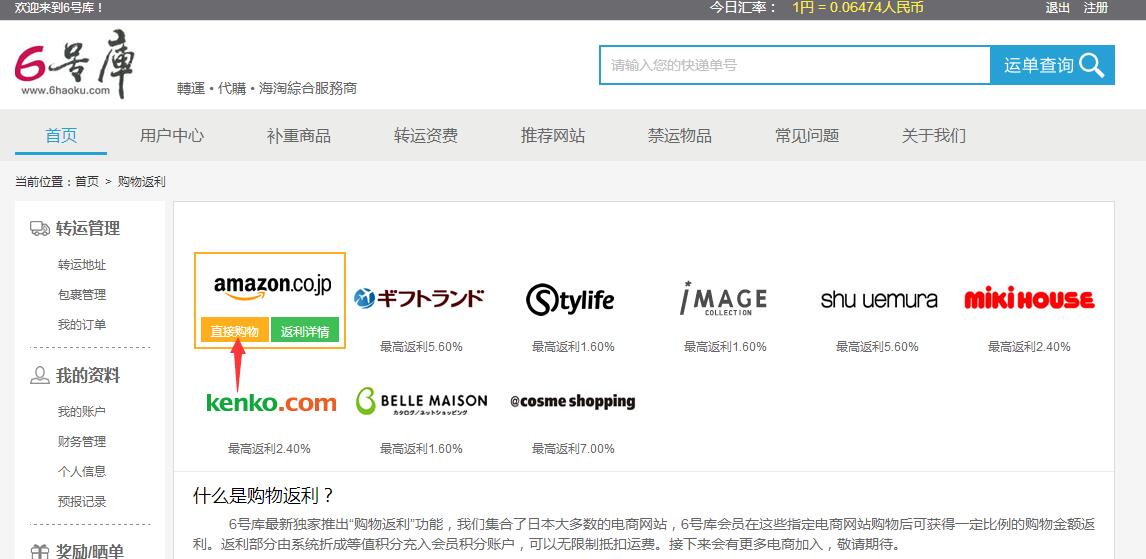Click 首页 in the breadcrumb

(x=87, y=181)
